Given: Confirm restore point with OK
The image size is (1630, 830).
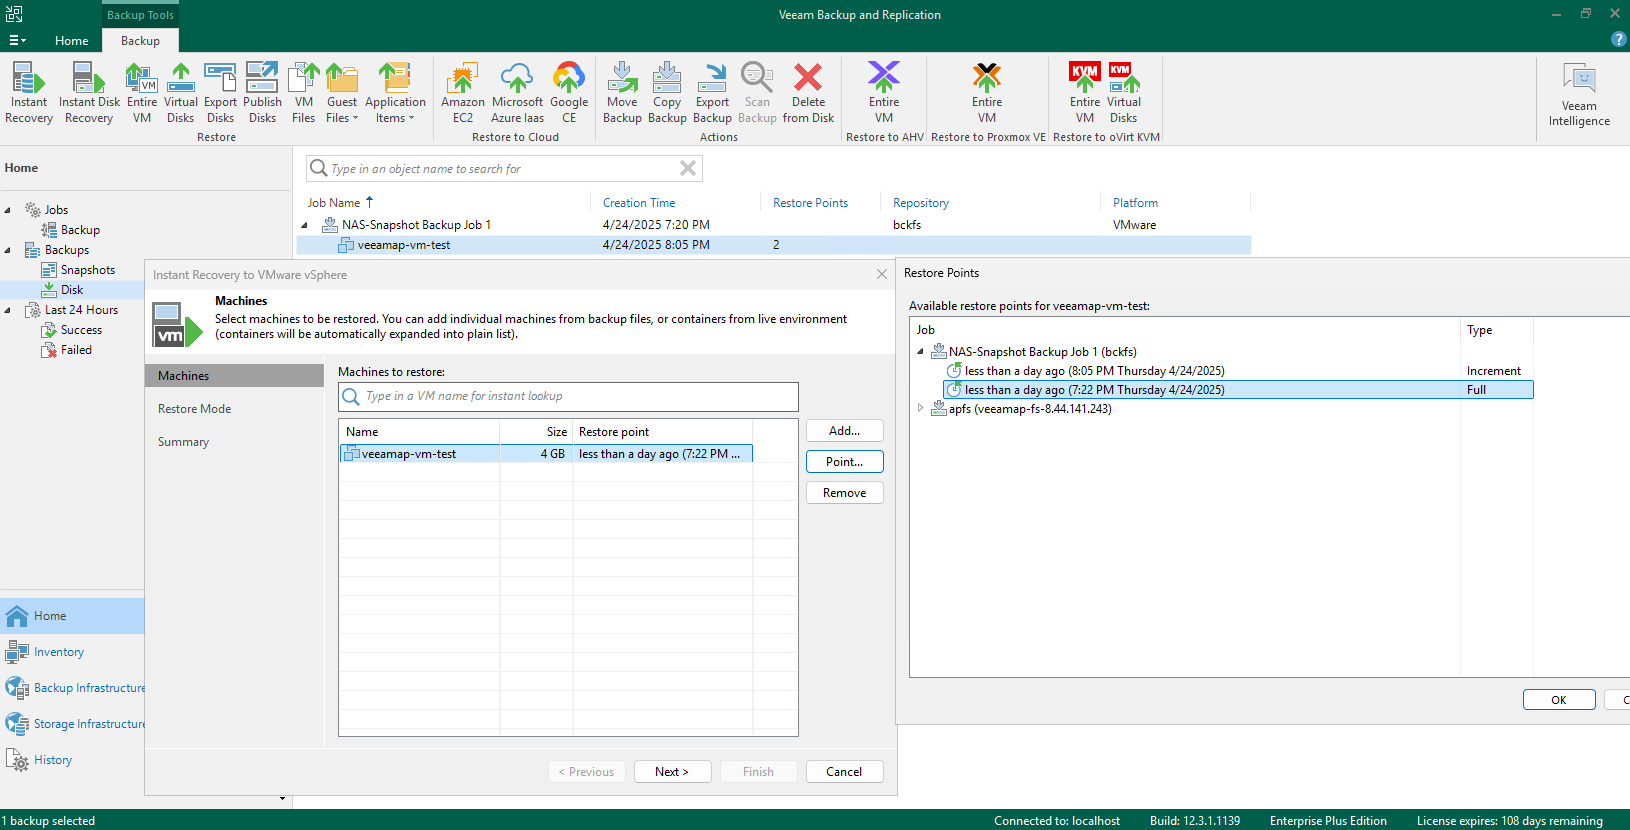Looking at the screenshot, I should (x=1558, y=700).
